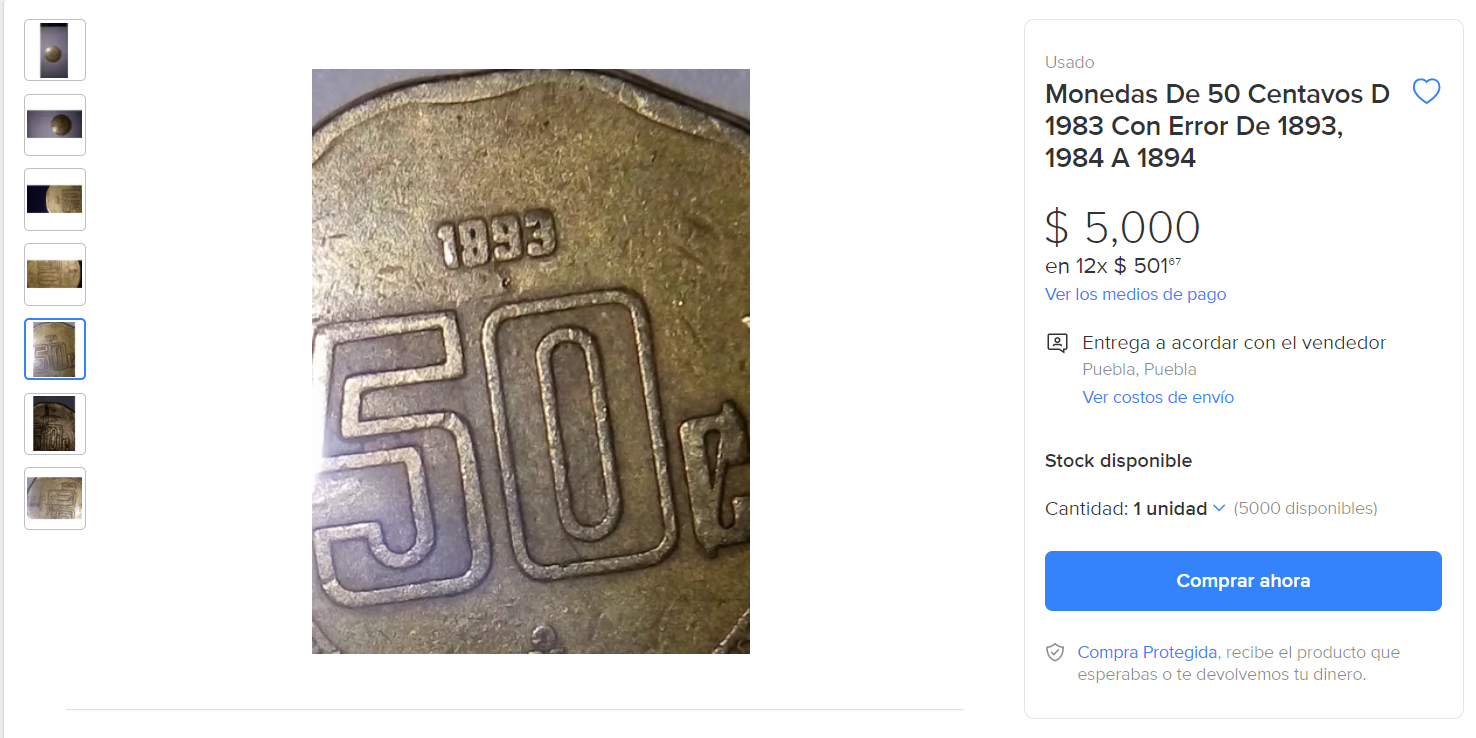Enlarge the main 1893 coin photo
Image resolution: width=1476 pixels, height=738 pixels.
coord(530,361)
